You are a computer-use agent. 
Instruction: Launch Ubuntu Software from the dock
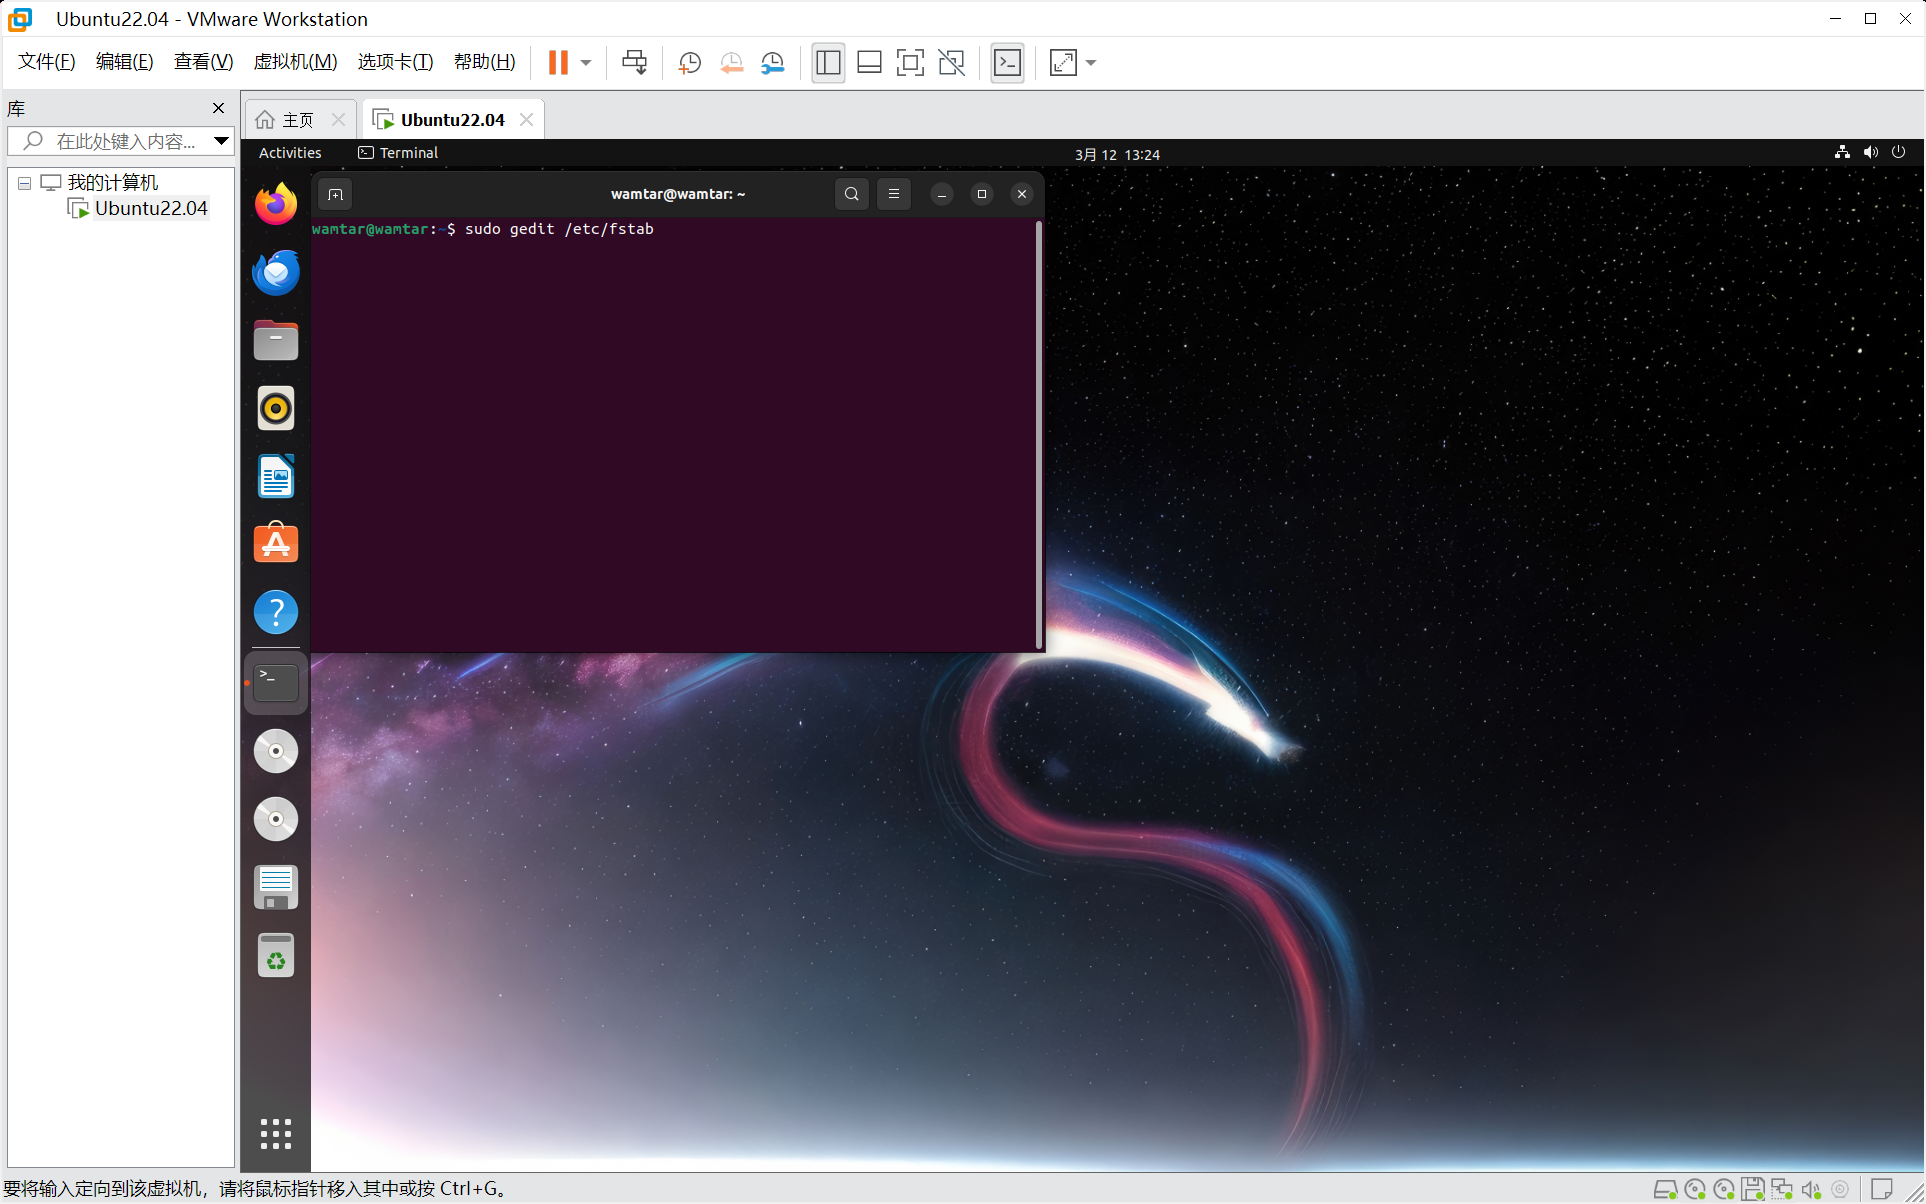[x=276, y=544]
